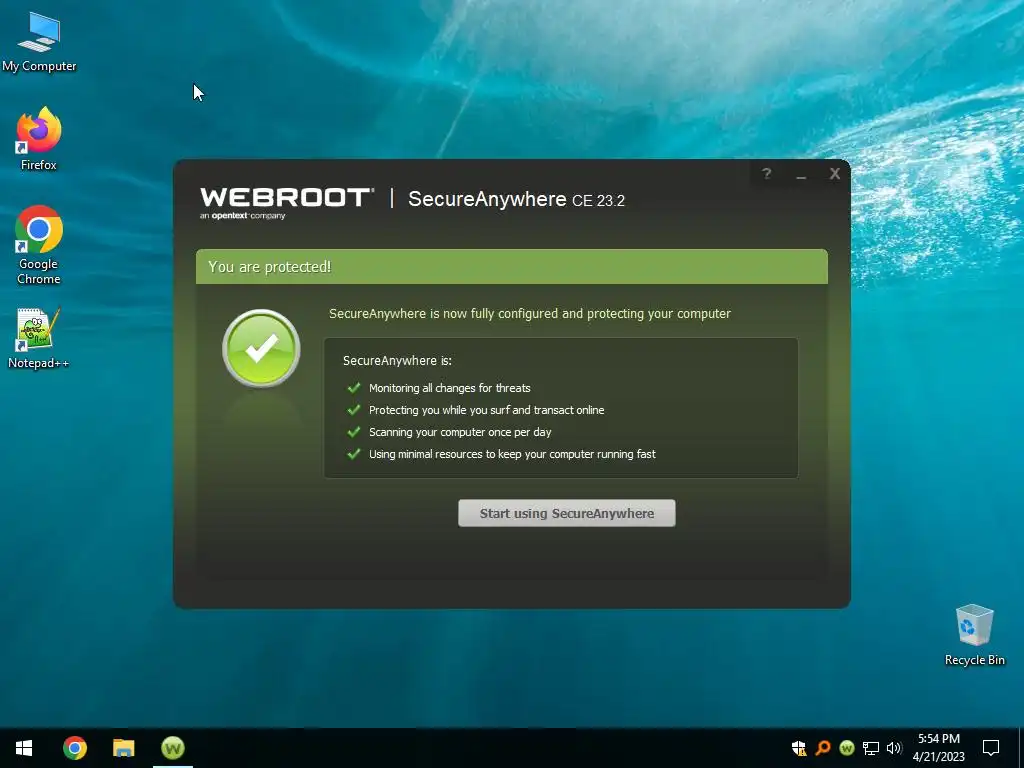
Task: Open File Explorer from the taskbar
Action: tap(123, 748)
